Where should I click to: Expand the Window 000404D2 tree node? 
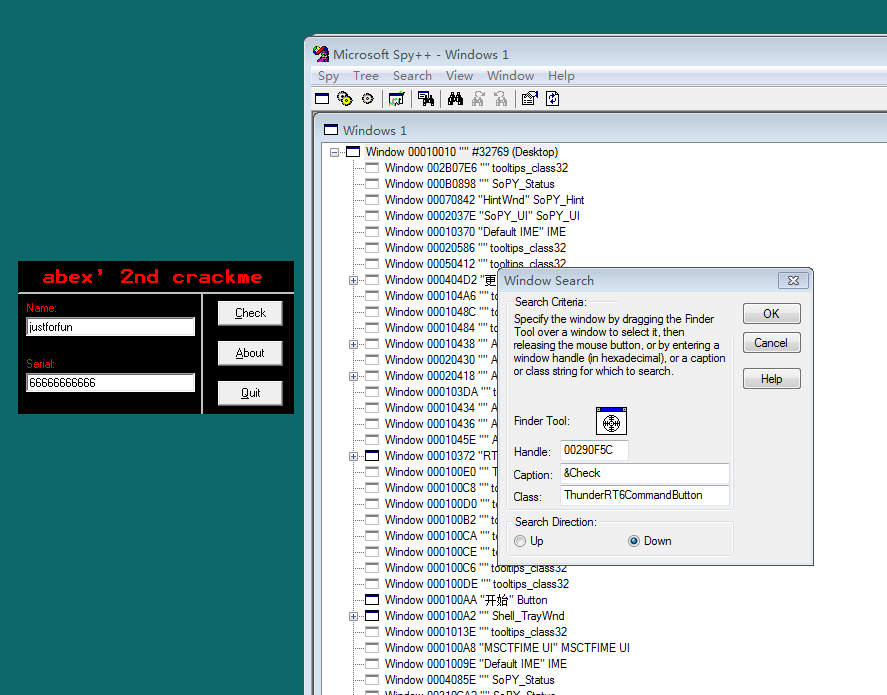tap(354, 280)
